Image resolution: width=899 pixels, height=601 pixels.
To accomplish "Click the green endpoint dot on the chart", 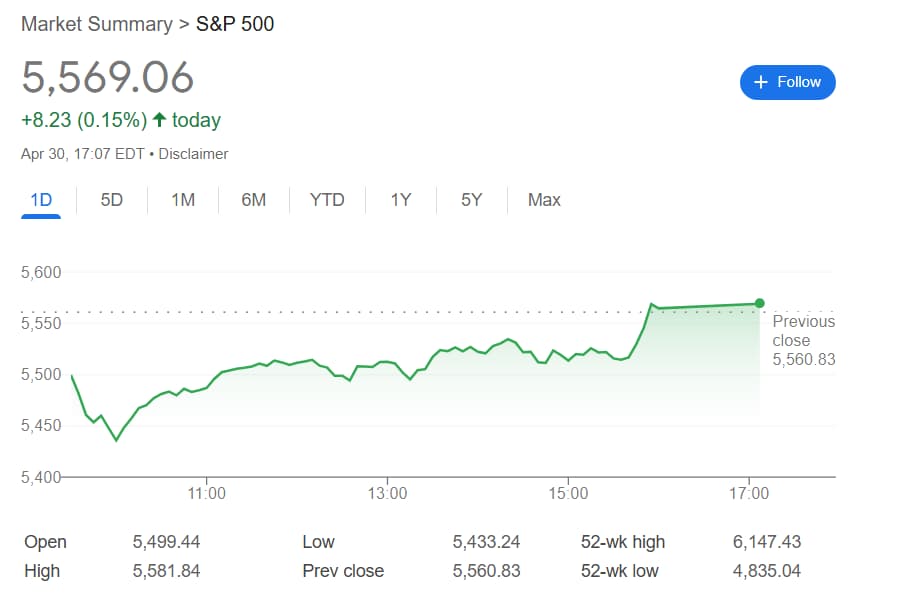I will click(x=759, y=302).
